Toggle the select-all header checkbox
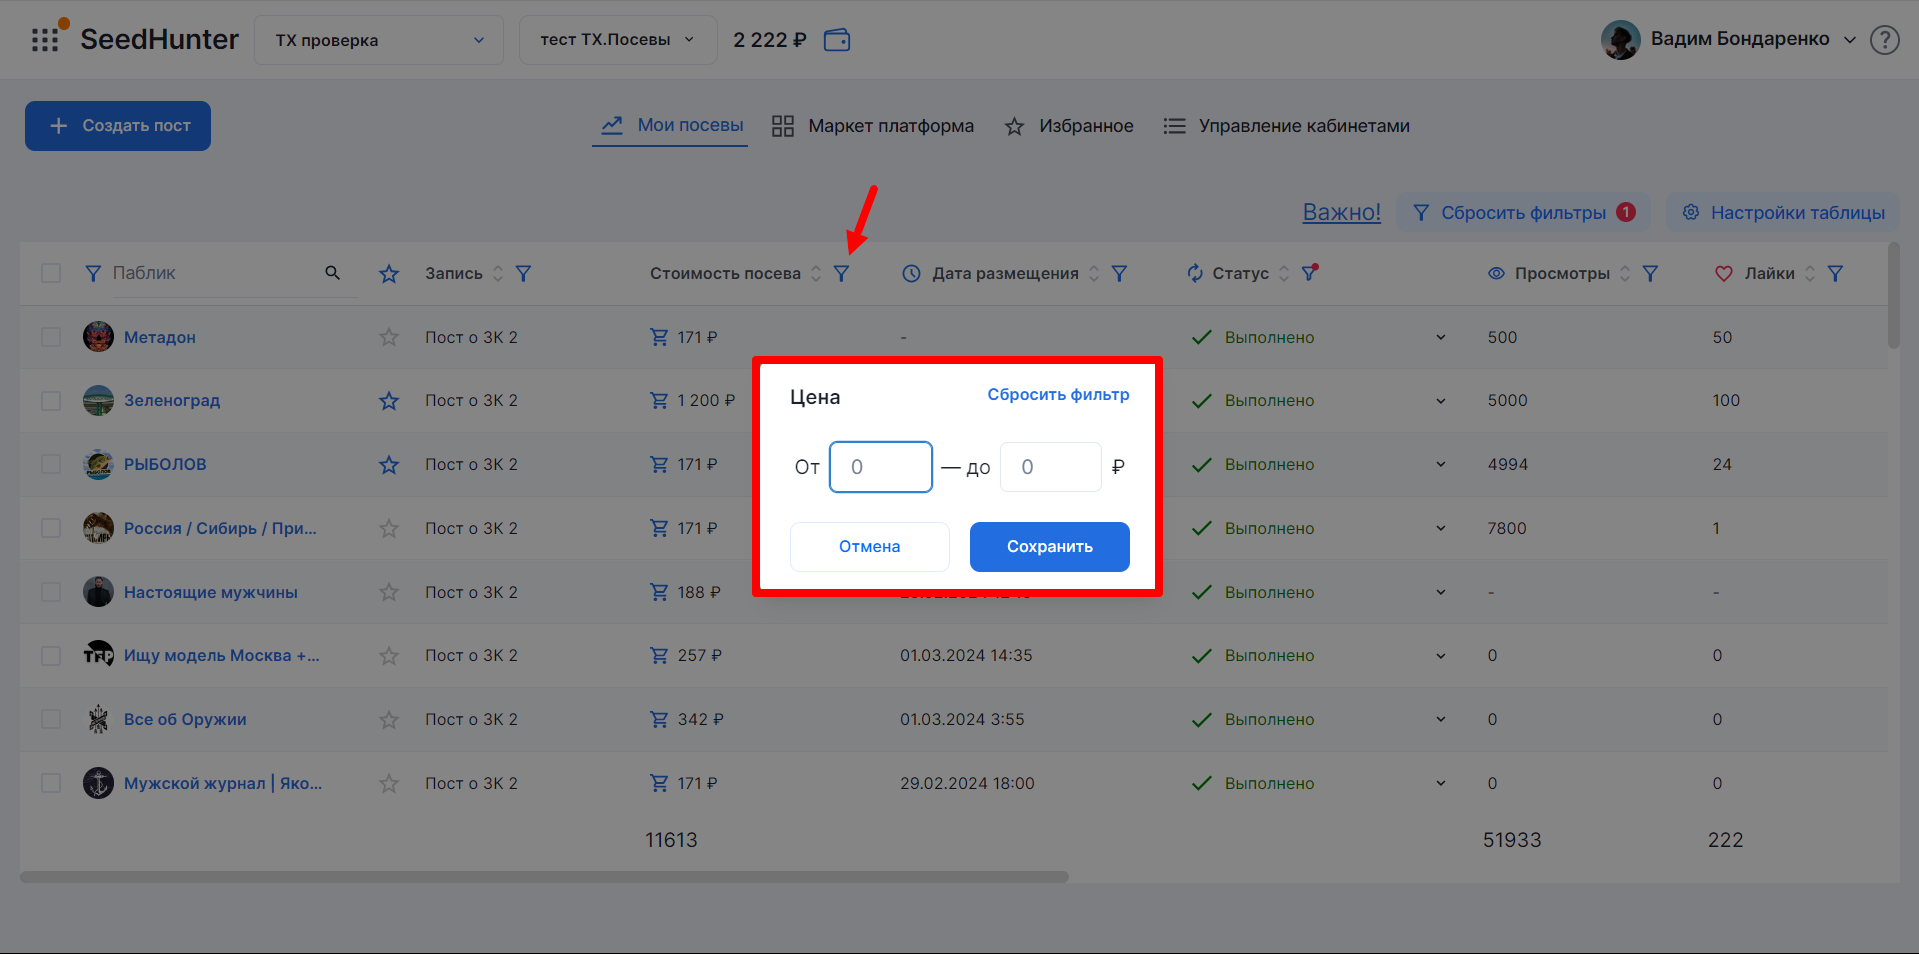 tap(51, 274)
